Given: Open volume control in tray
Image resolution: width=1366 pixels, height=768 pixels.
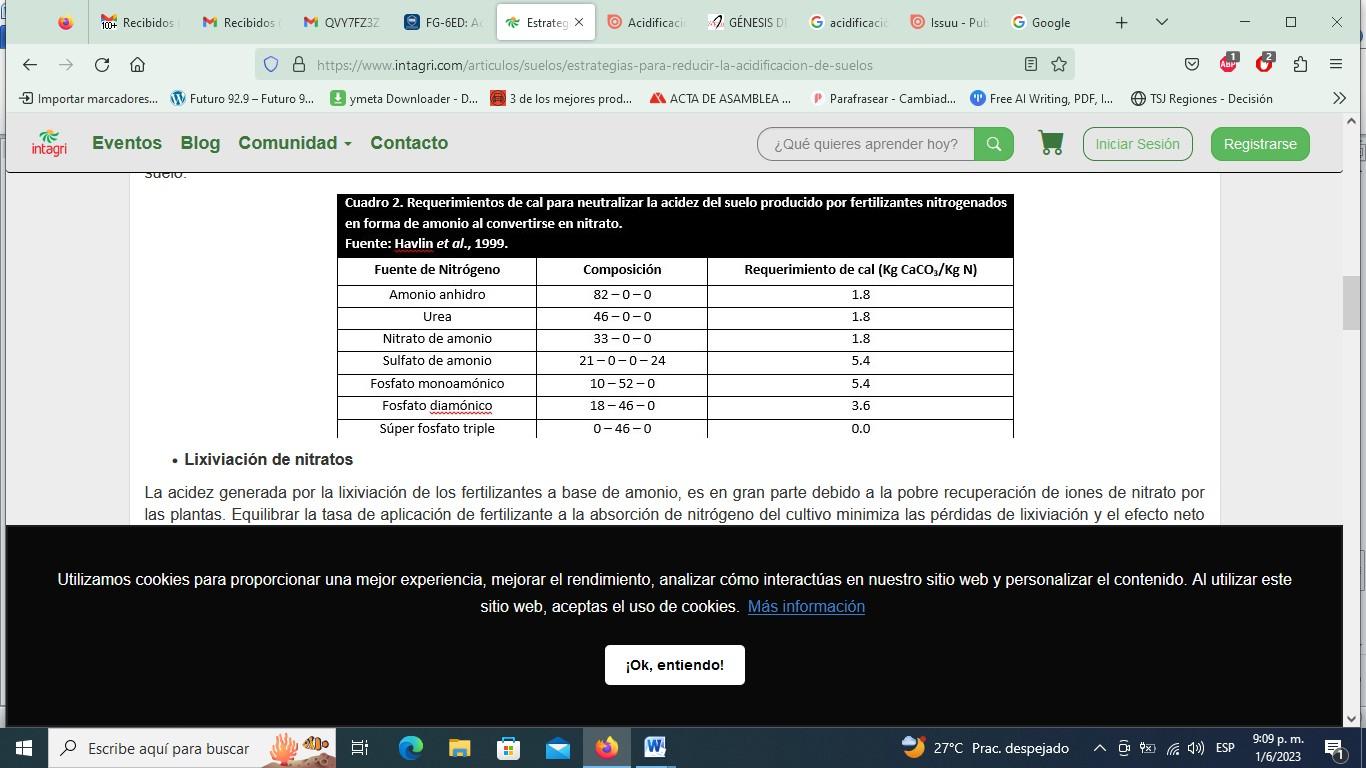Looking at the screenshot, I should tap(1196, 748).
